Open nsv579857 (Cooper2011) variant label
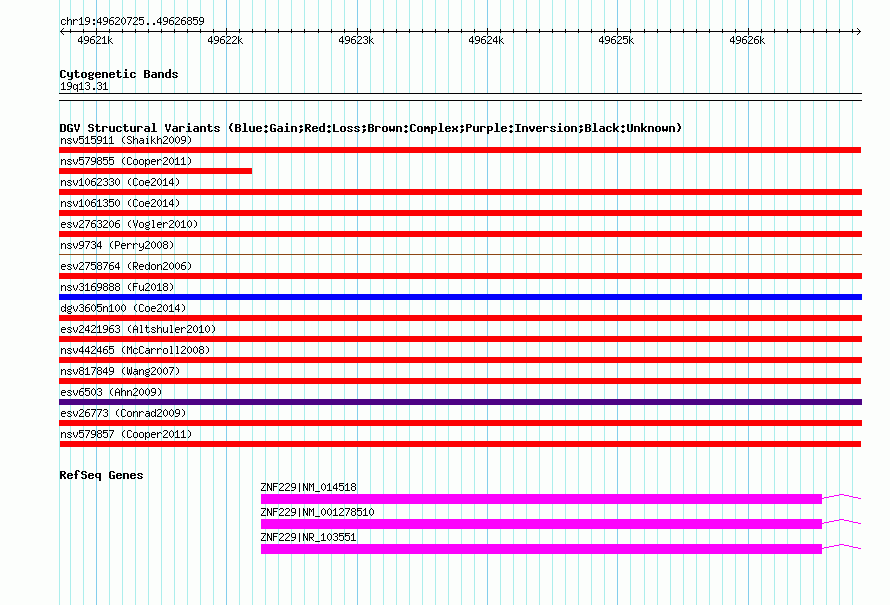Screen dimensions: 890x605 coord(126,434)
